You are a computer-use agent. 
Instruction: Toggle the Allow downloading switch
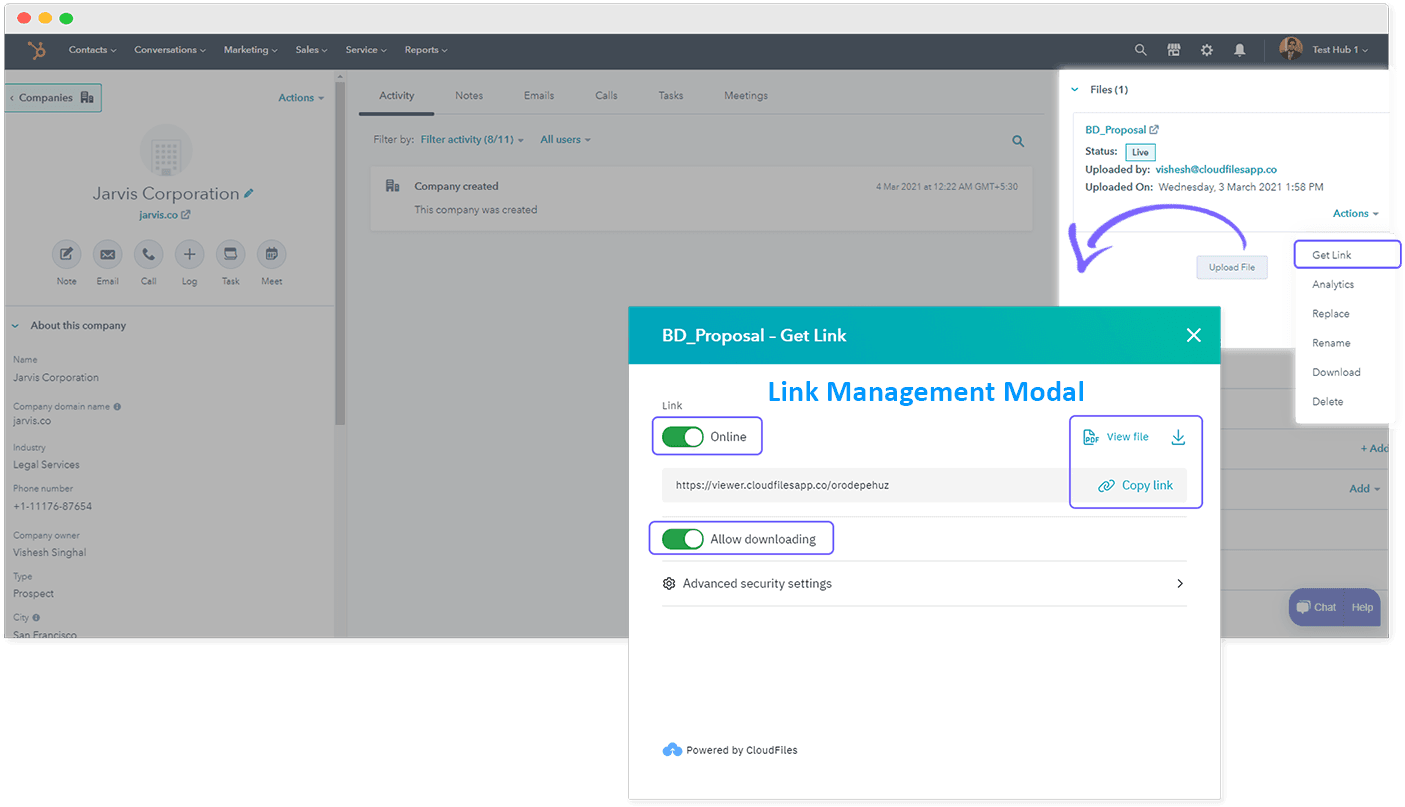[x=683, y=539]
